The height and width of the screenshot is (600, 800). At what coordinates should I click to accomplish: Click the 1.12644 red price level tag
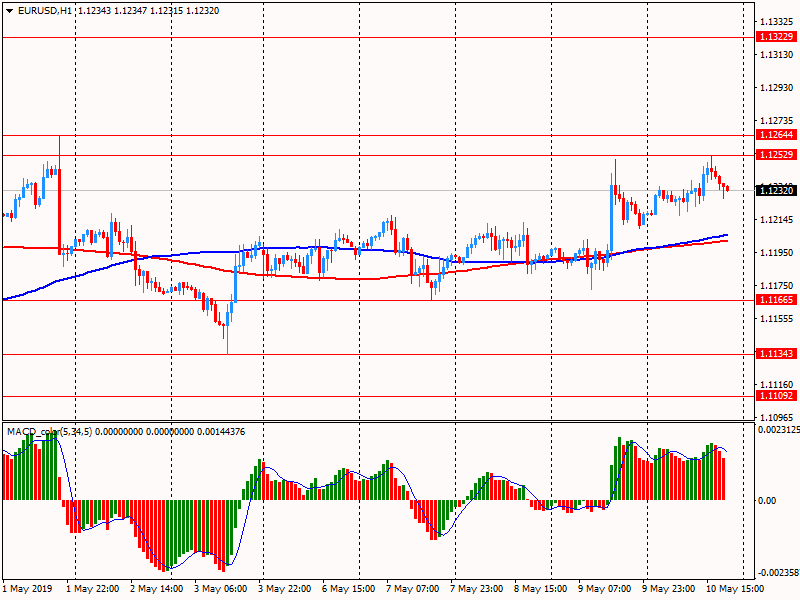pos(776,134)
